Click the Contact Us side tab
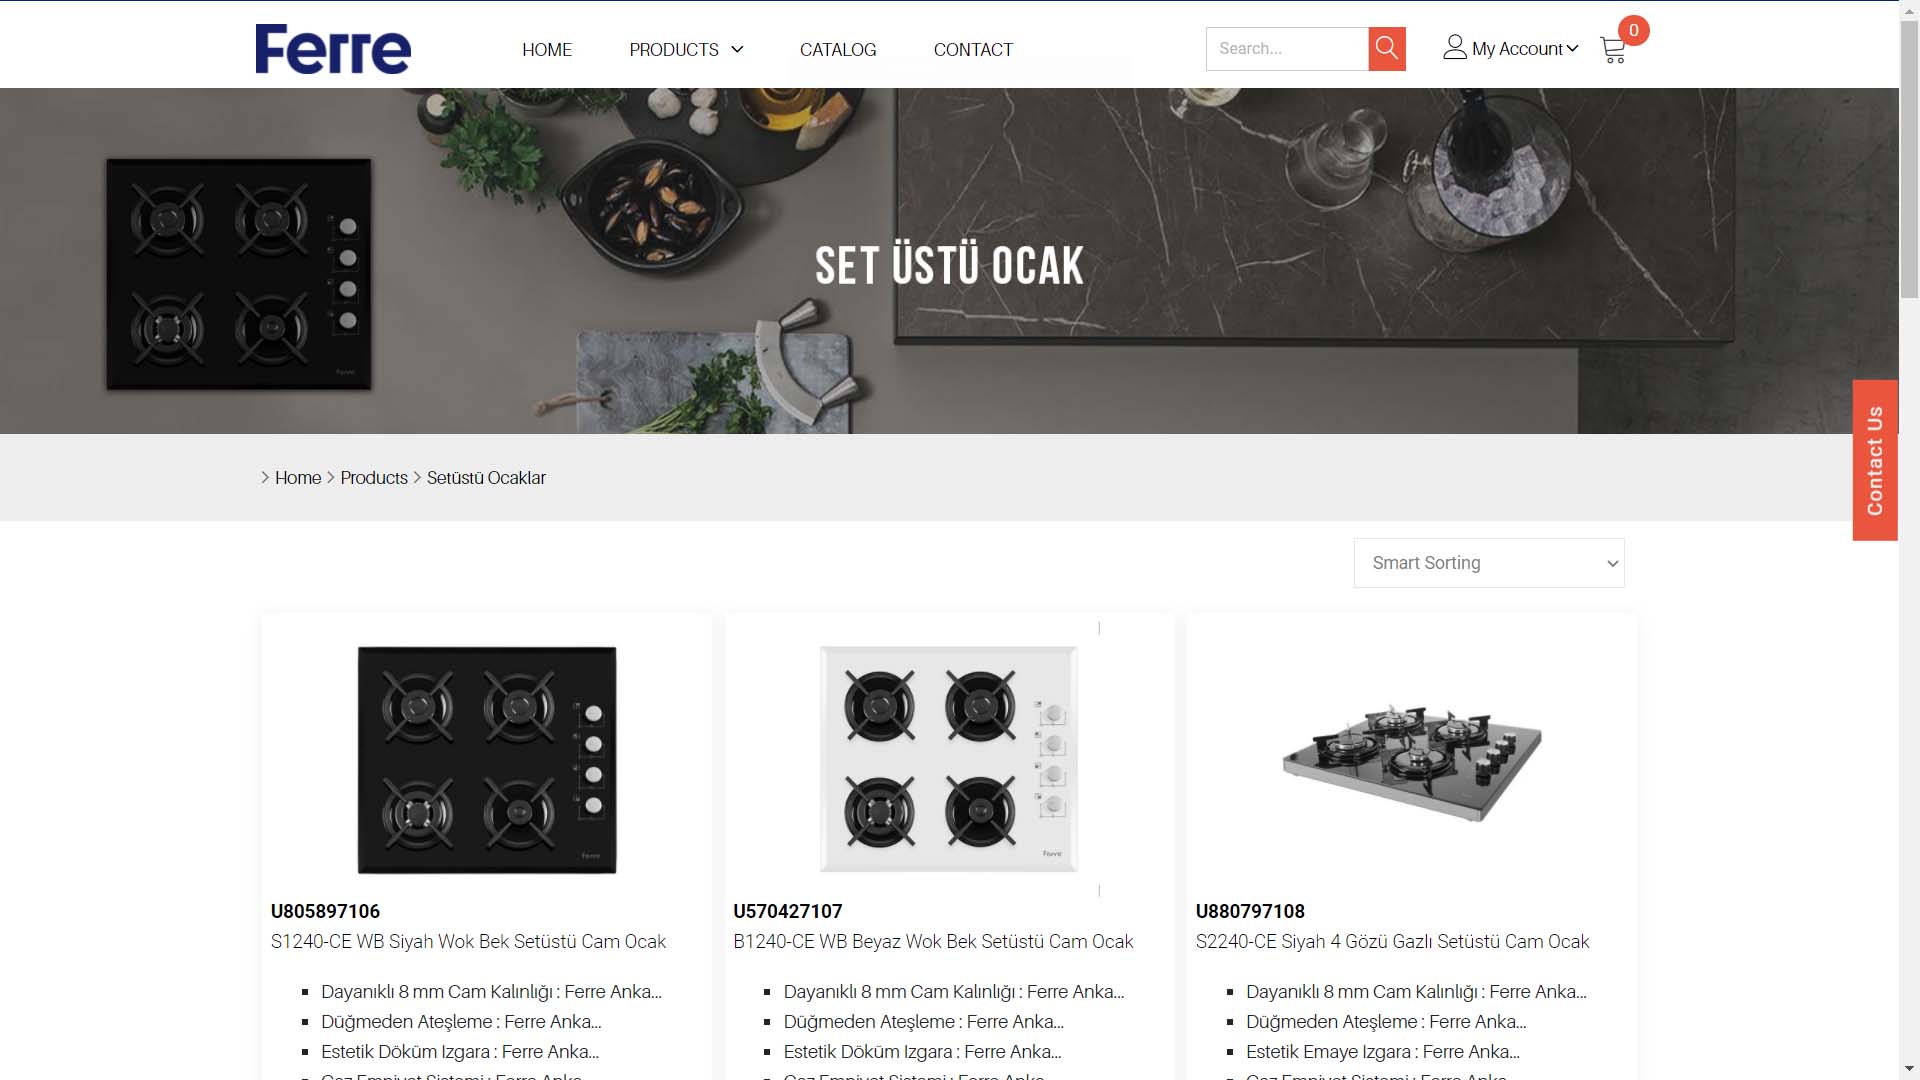This screenshot has height=1080, width=1920. click(1875, 460)
